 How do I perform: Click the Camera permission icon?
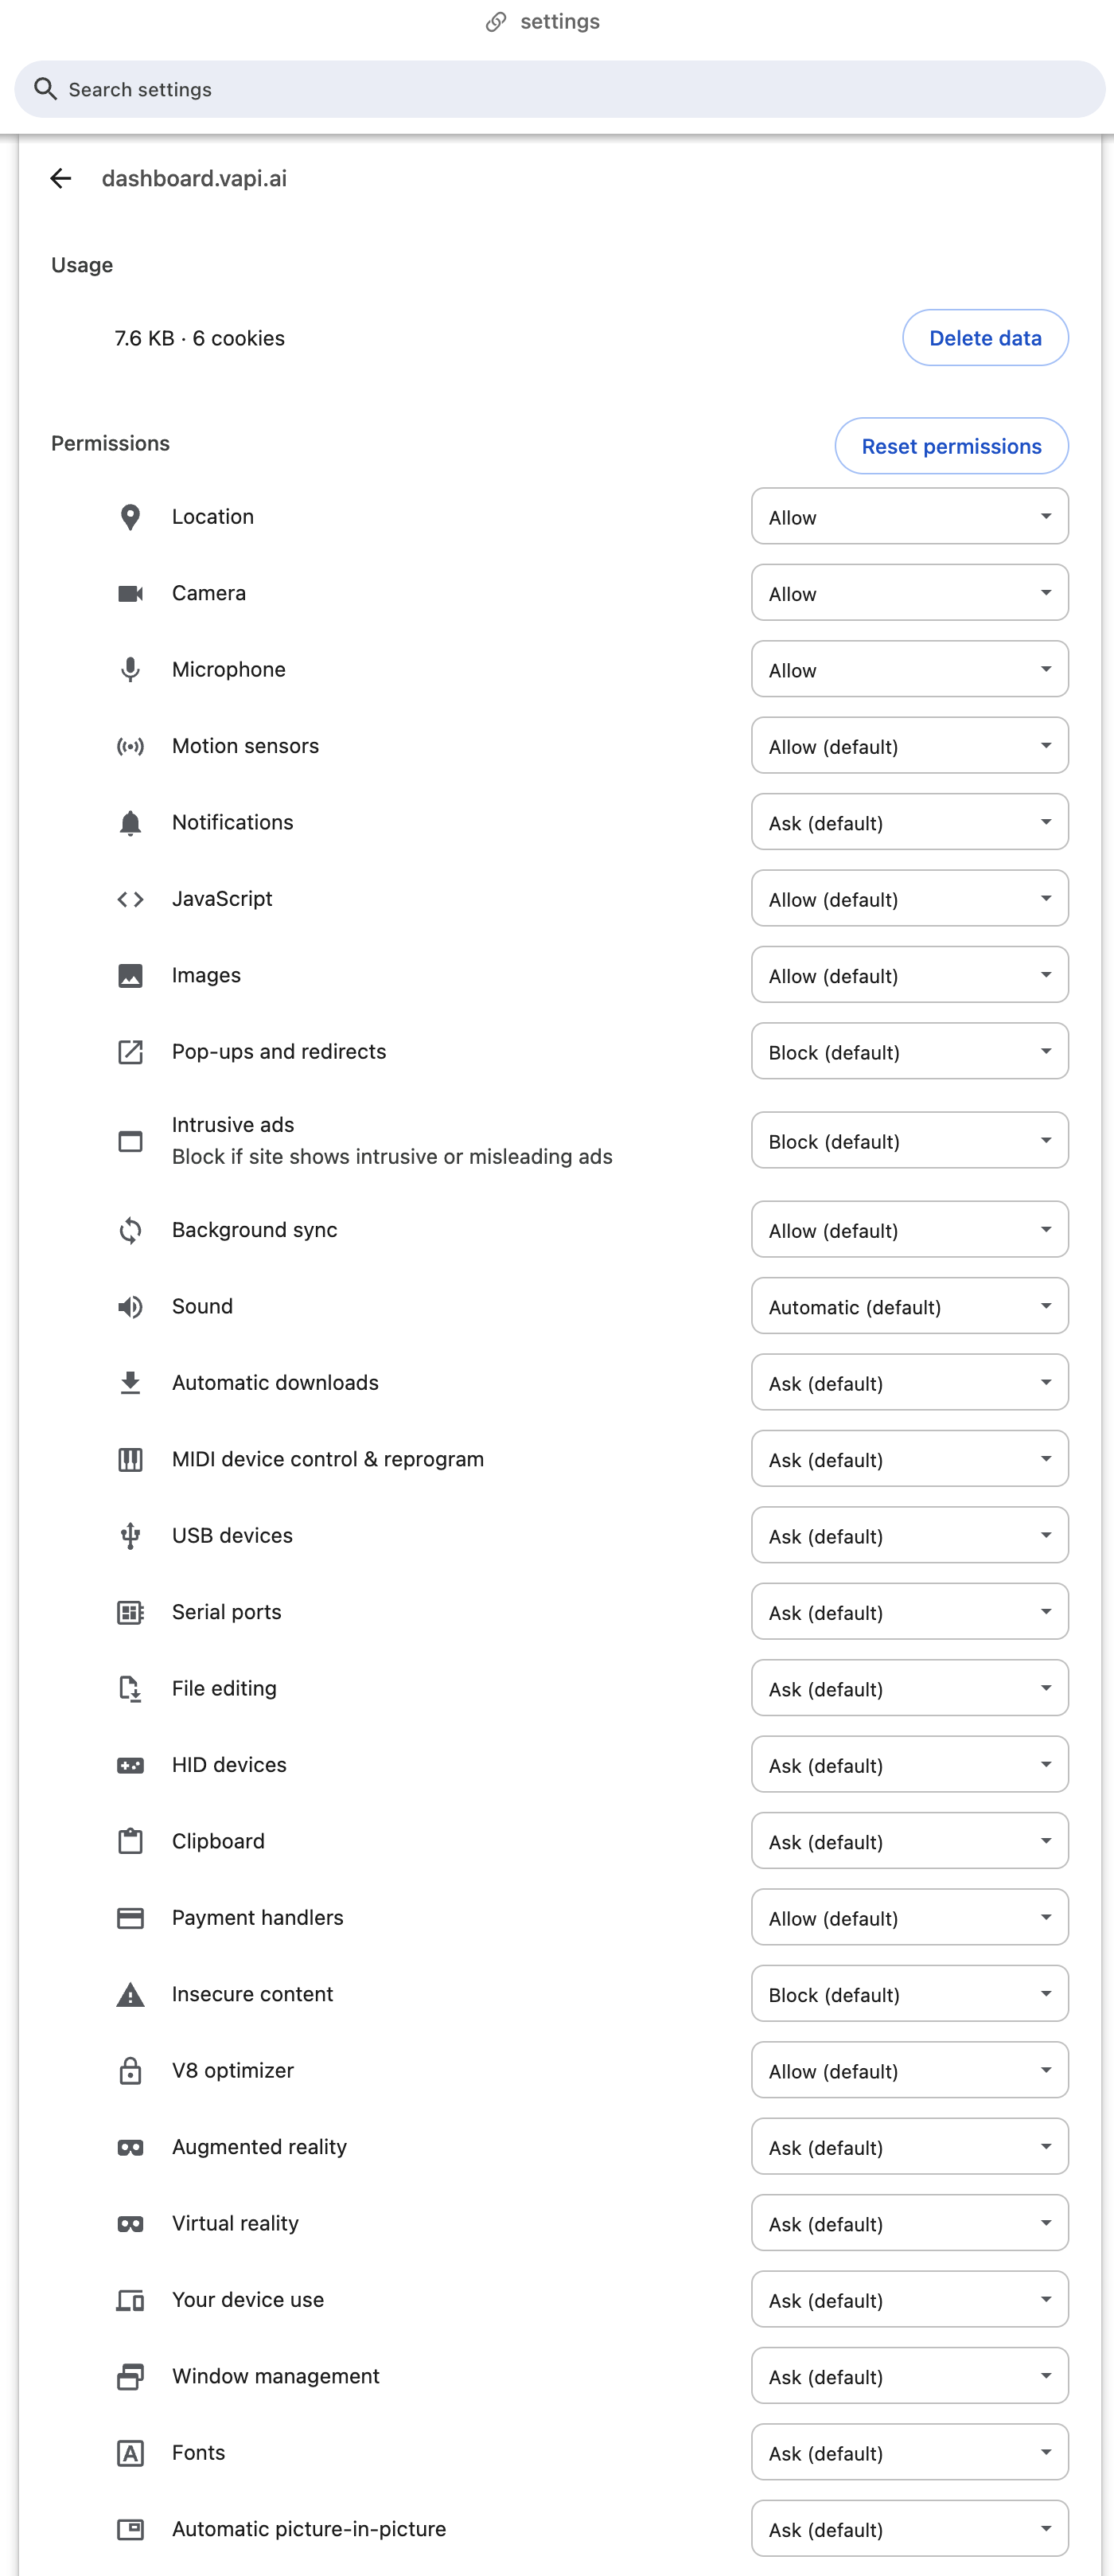(130, 593)
